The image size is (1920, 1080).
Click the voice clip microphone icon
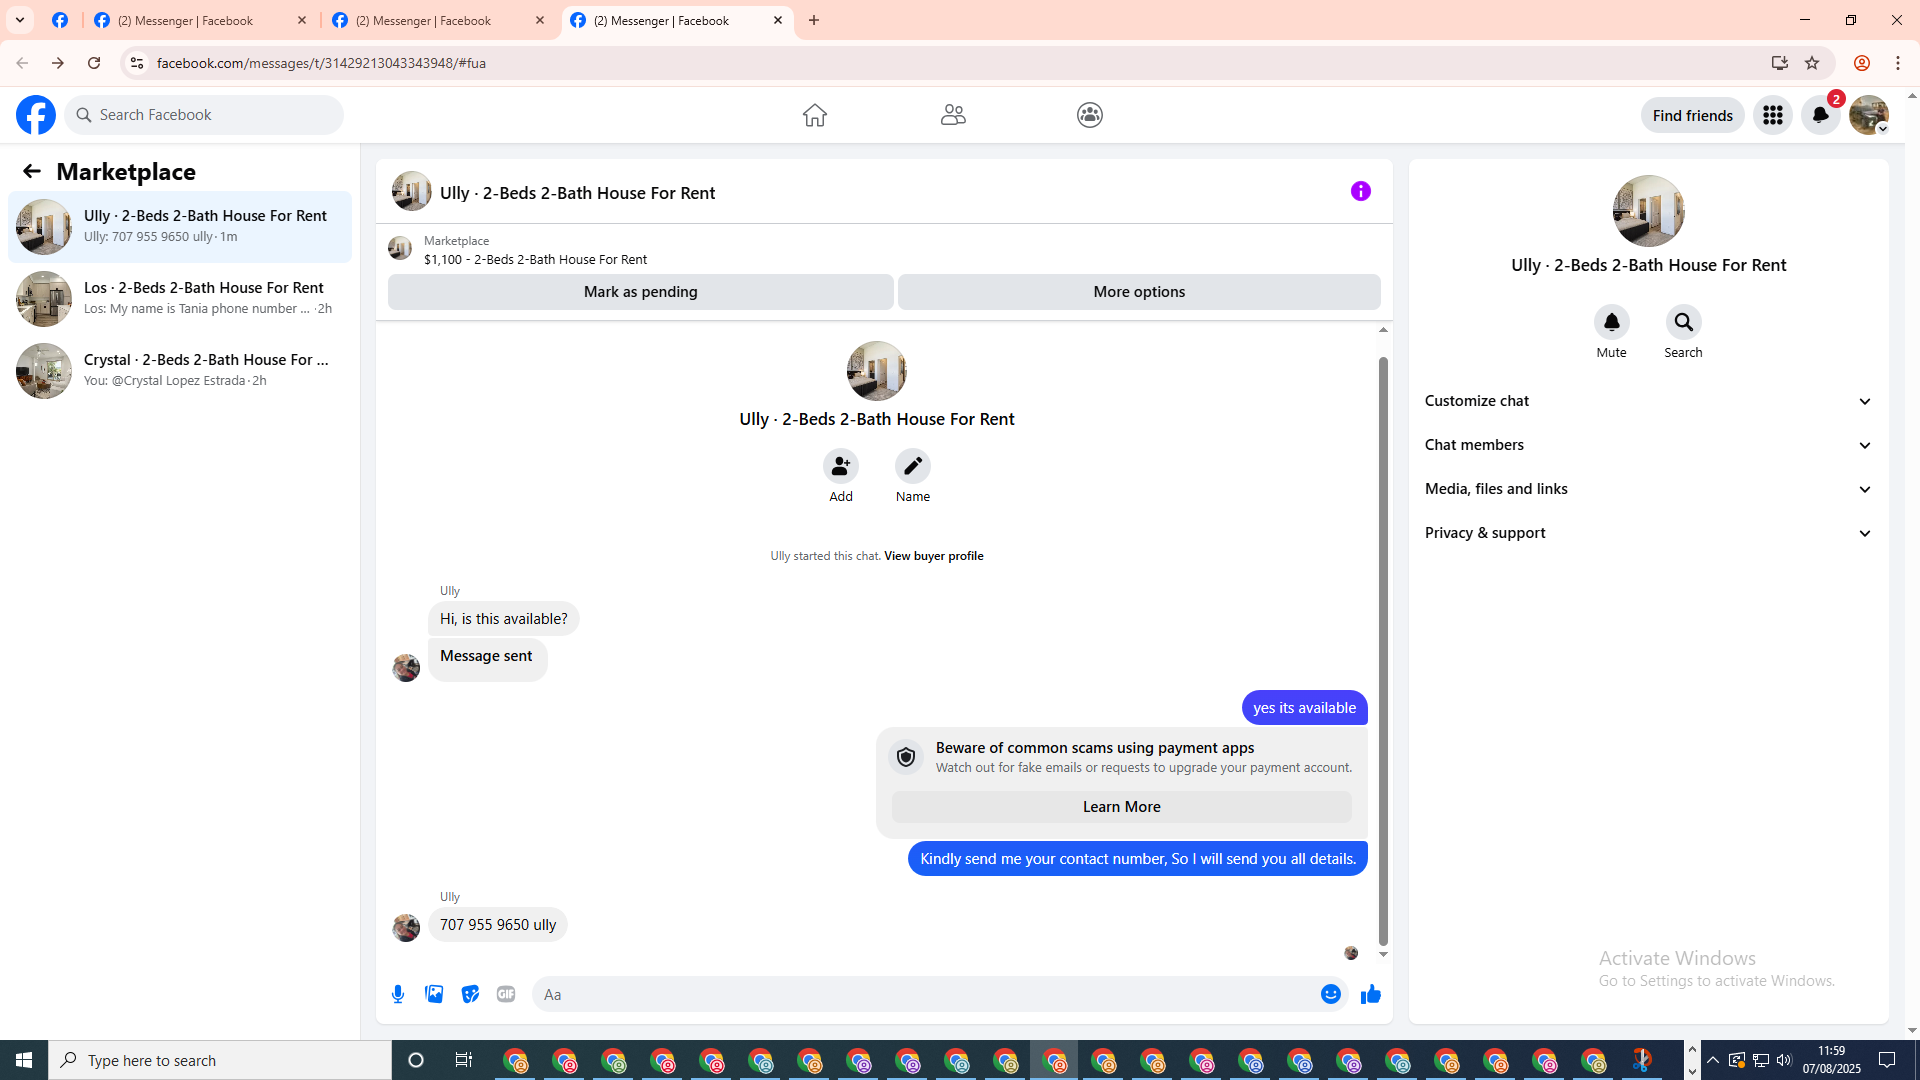click(x=398, y=994)
